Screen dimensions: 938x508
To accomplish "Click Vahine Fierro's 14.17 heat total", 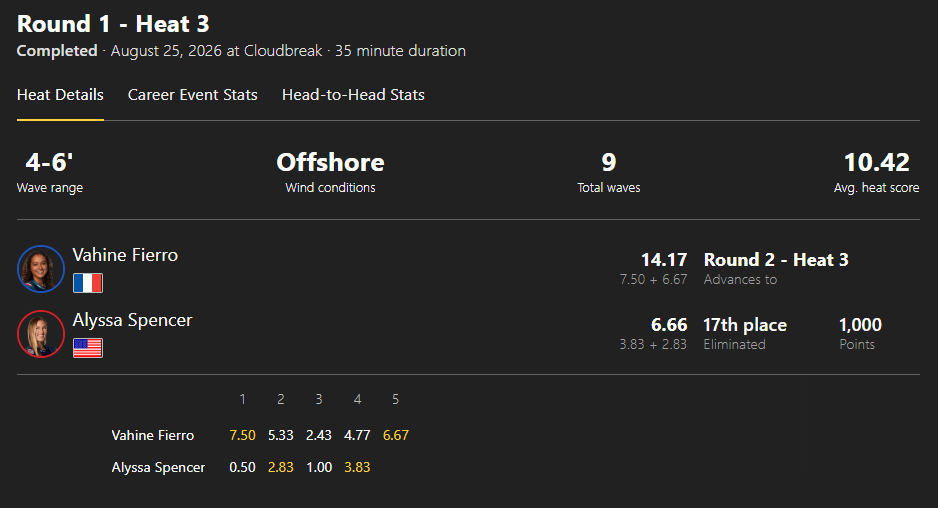I will click(664, 260).
